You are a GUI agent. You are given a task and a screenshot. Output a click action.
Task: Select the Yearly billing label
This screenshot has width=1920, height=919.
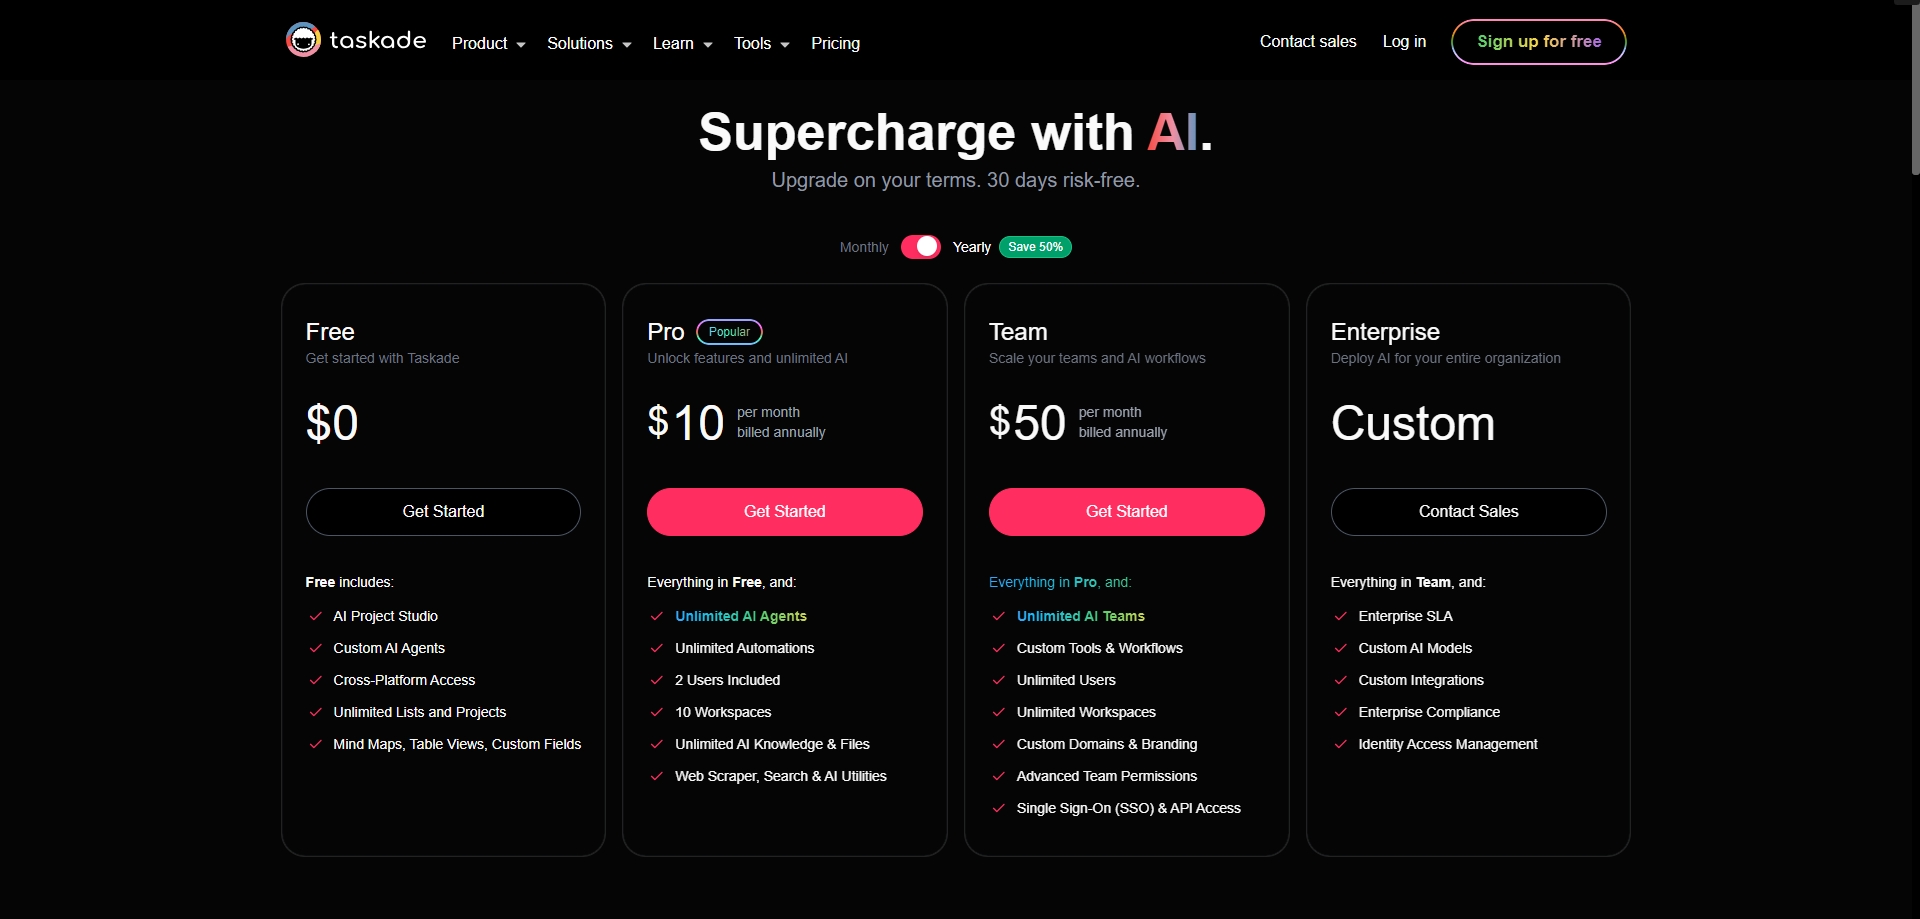point(971,248)
